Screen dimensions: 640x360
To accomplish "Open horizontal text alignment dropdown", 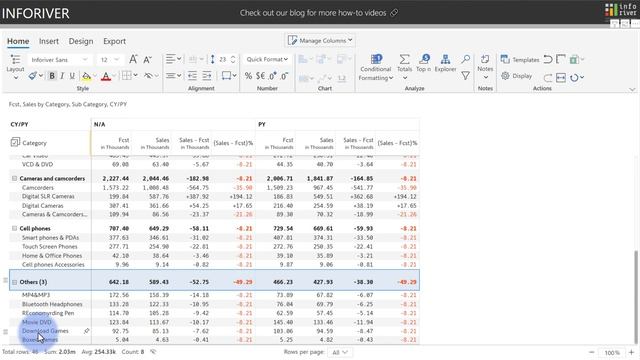I will pyautogui.click(x=173, y=59).
